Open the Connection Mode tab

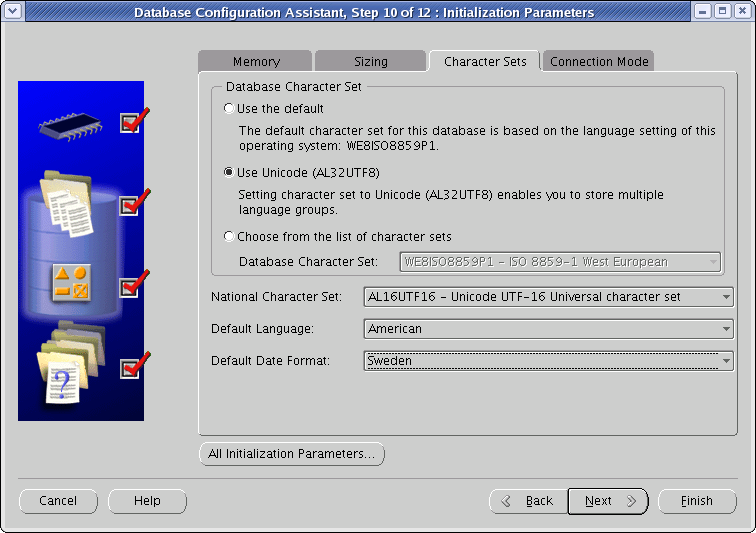(x=599, y=61)
